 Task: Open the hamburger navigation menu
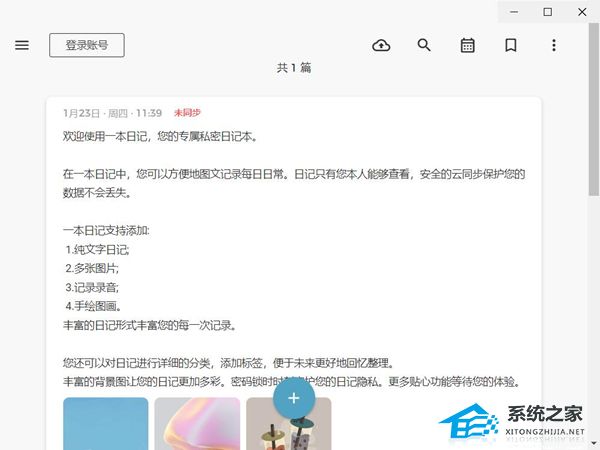[x=22, y=45]
